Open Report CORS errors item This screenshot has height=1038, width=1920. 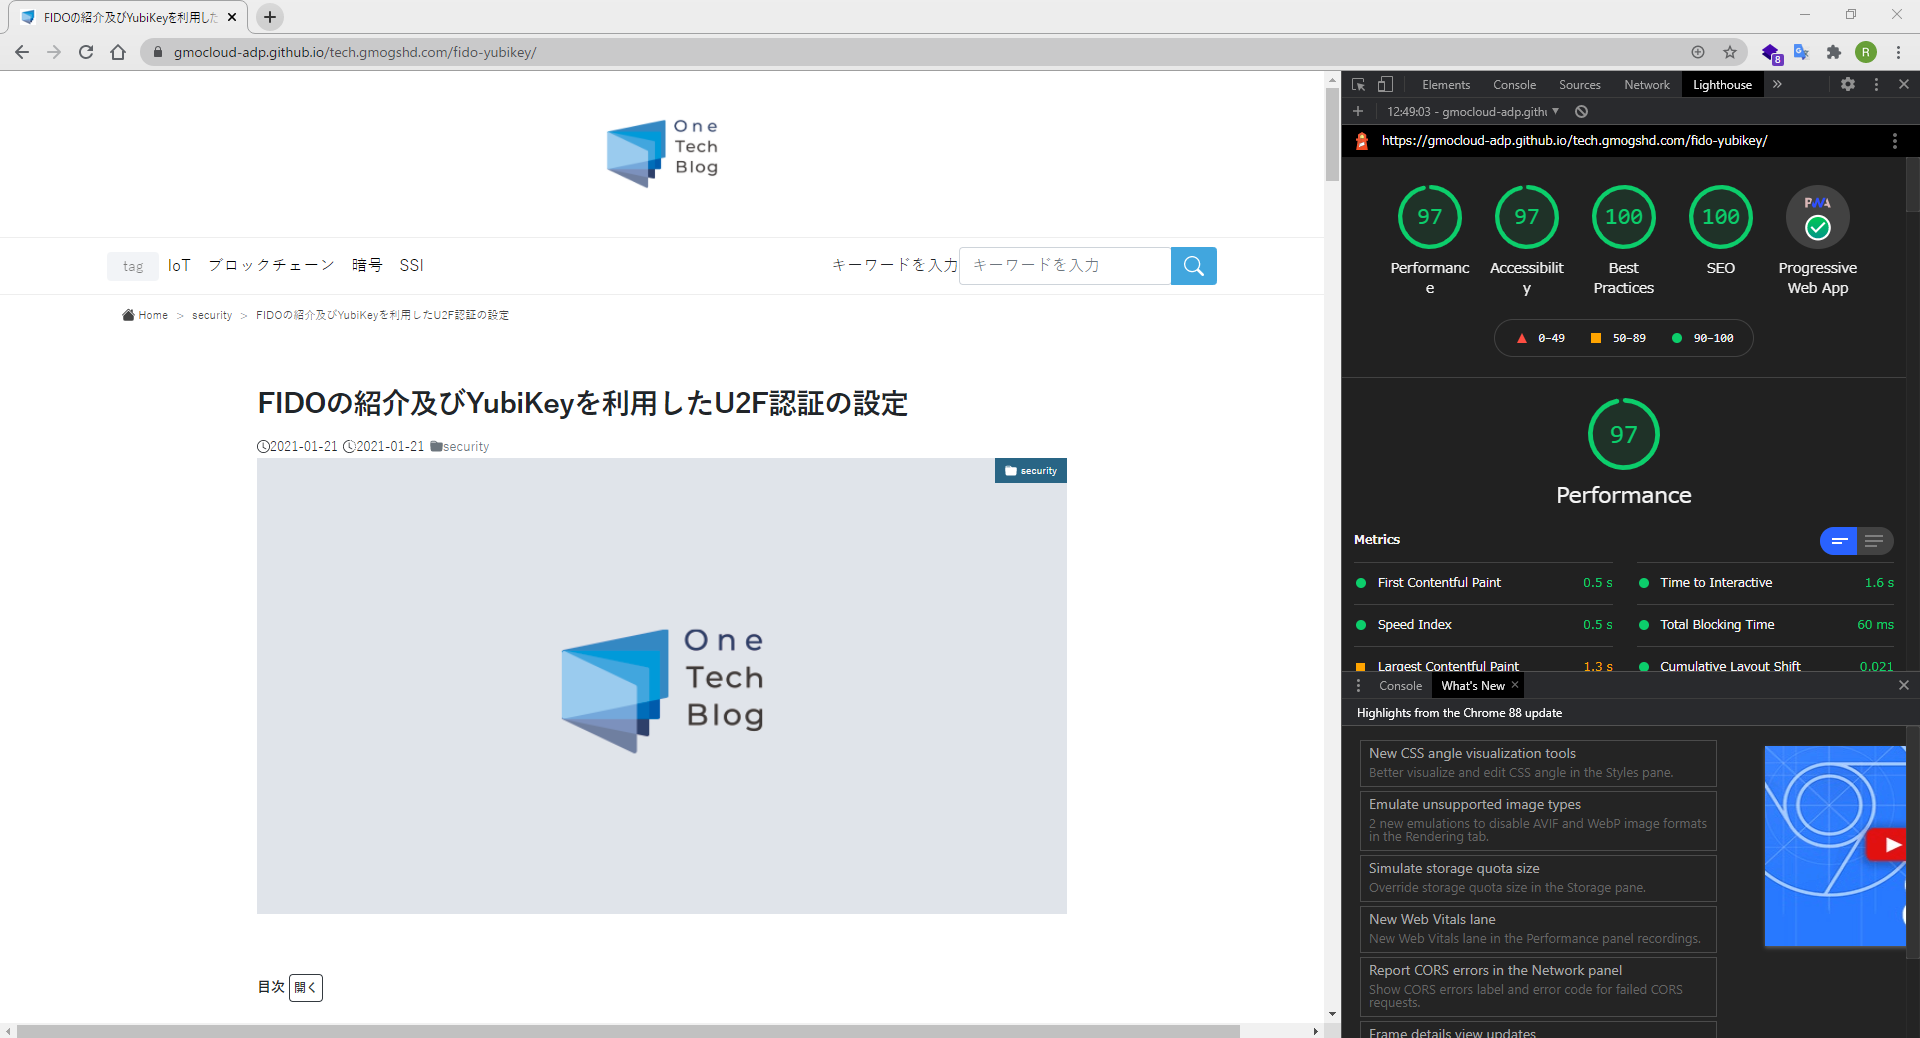coord(1538,986)
